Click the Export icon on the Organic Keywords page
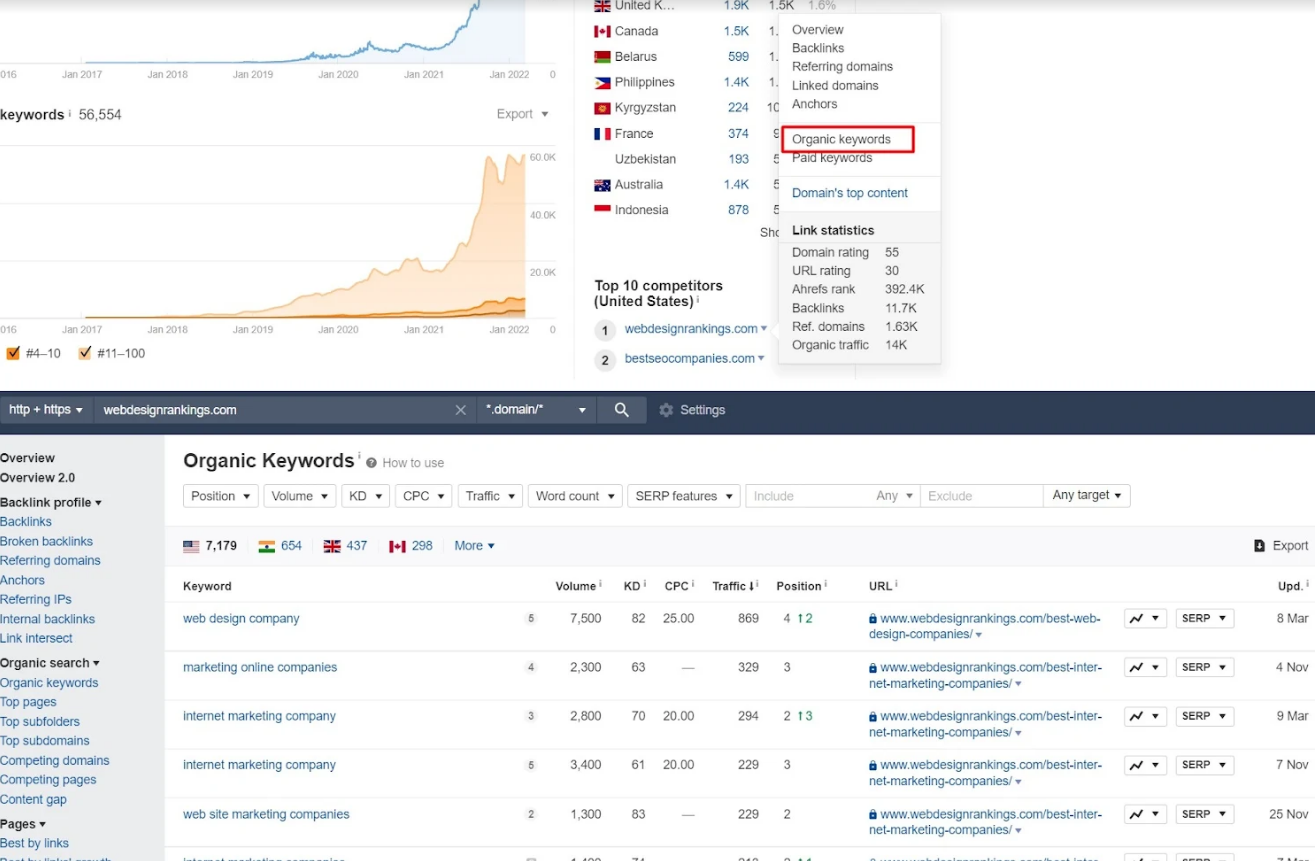 click(x=1261, y=545)
